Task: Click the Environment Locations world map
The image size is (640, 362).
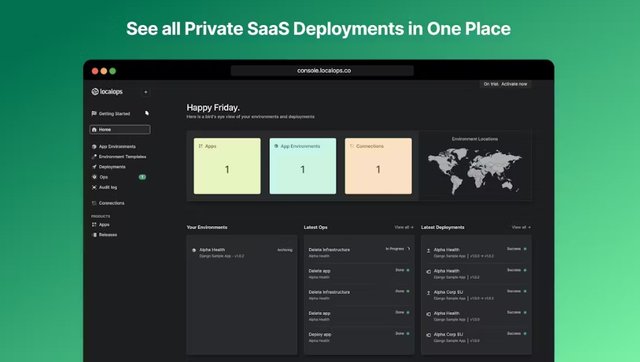Action: click(475, 171)
